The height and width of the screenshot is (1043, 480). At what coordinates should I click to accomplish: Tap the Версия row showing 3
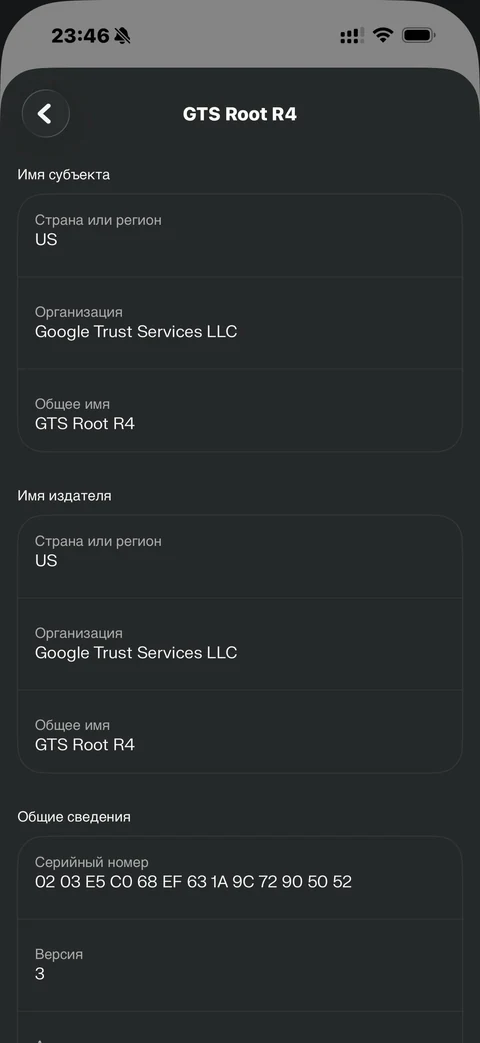239,966
